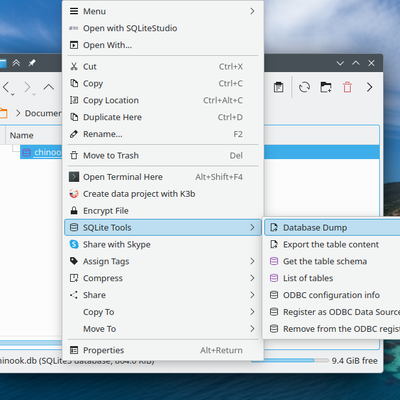400x400 pixels.
Task: Click the Share nodes icon
Action: [x=74, y=295]
